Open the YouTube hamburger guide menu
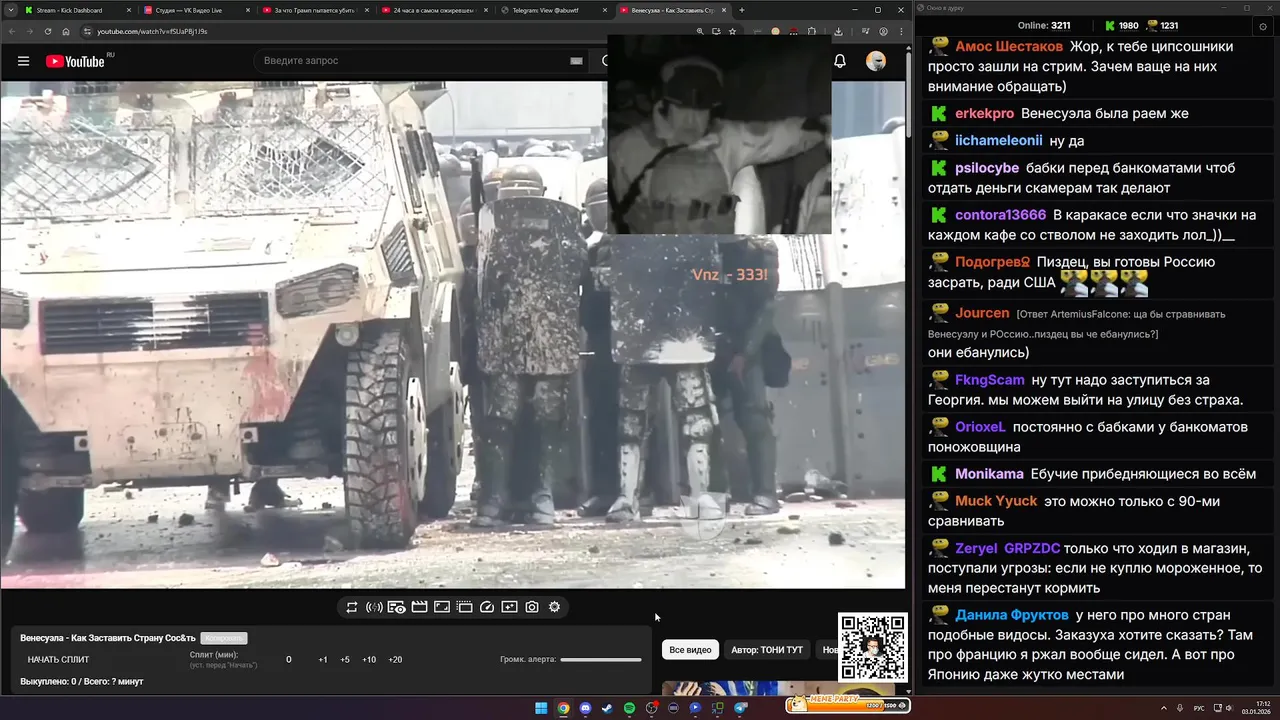The width and height of the screenshot is (1280, 720). click(23, 61)
